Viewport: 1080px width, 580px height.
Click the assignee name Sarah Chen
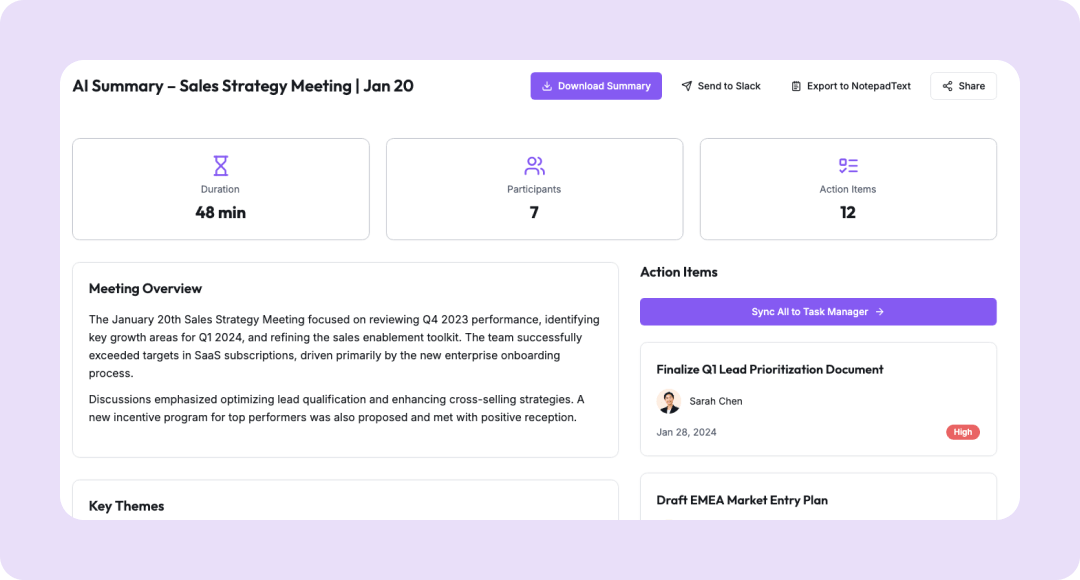point(715,401)
